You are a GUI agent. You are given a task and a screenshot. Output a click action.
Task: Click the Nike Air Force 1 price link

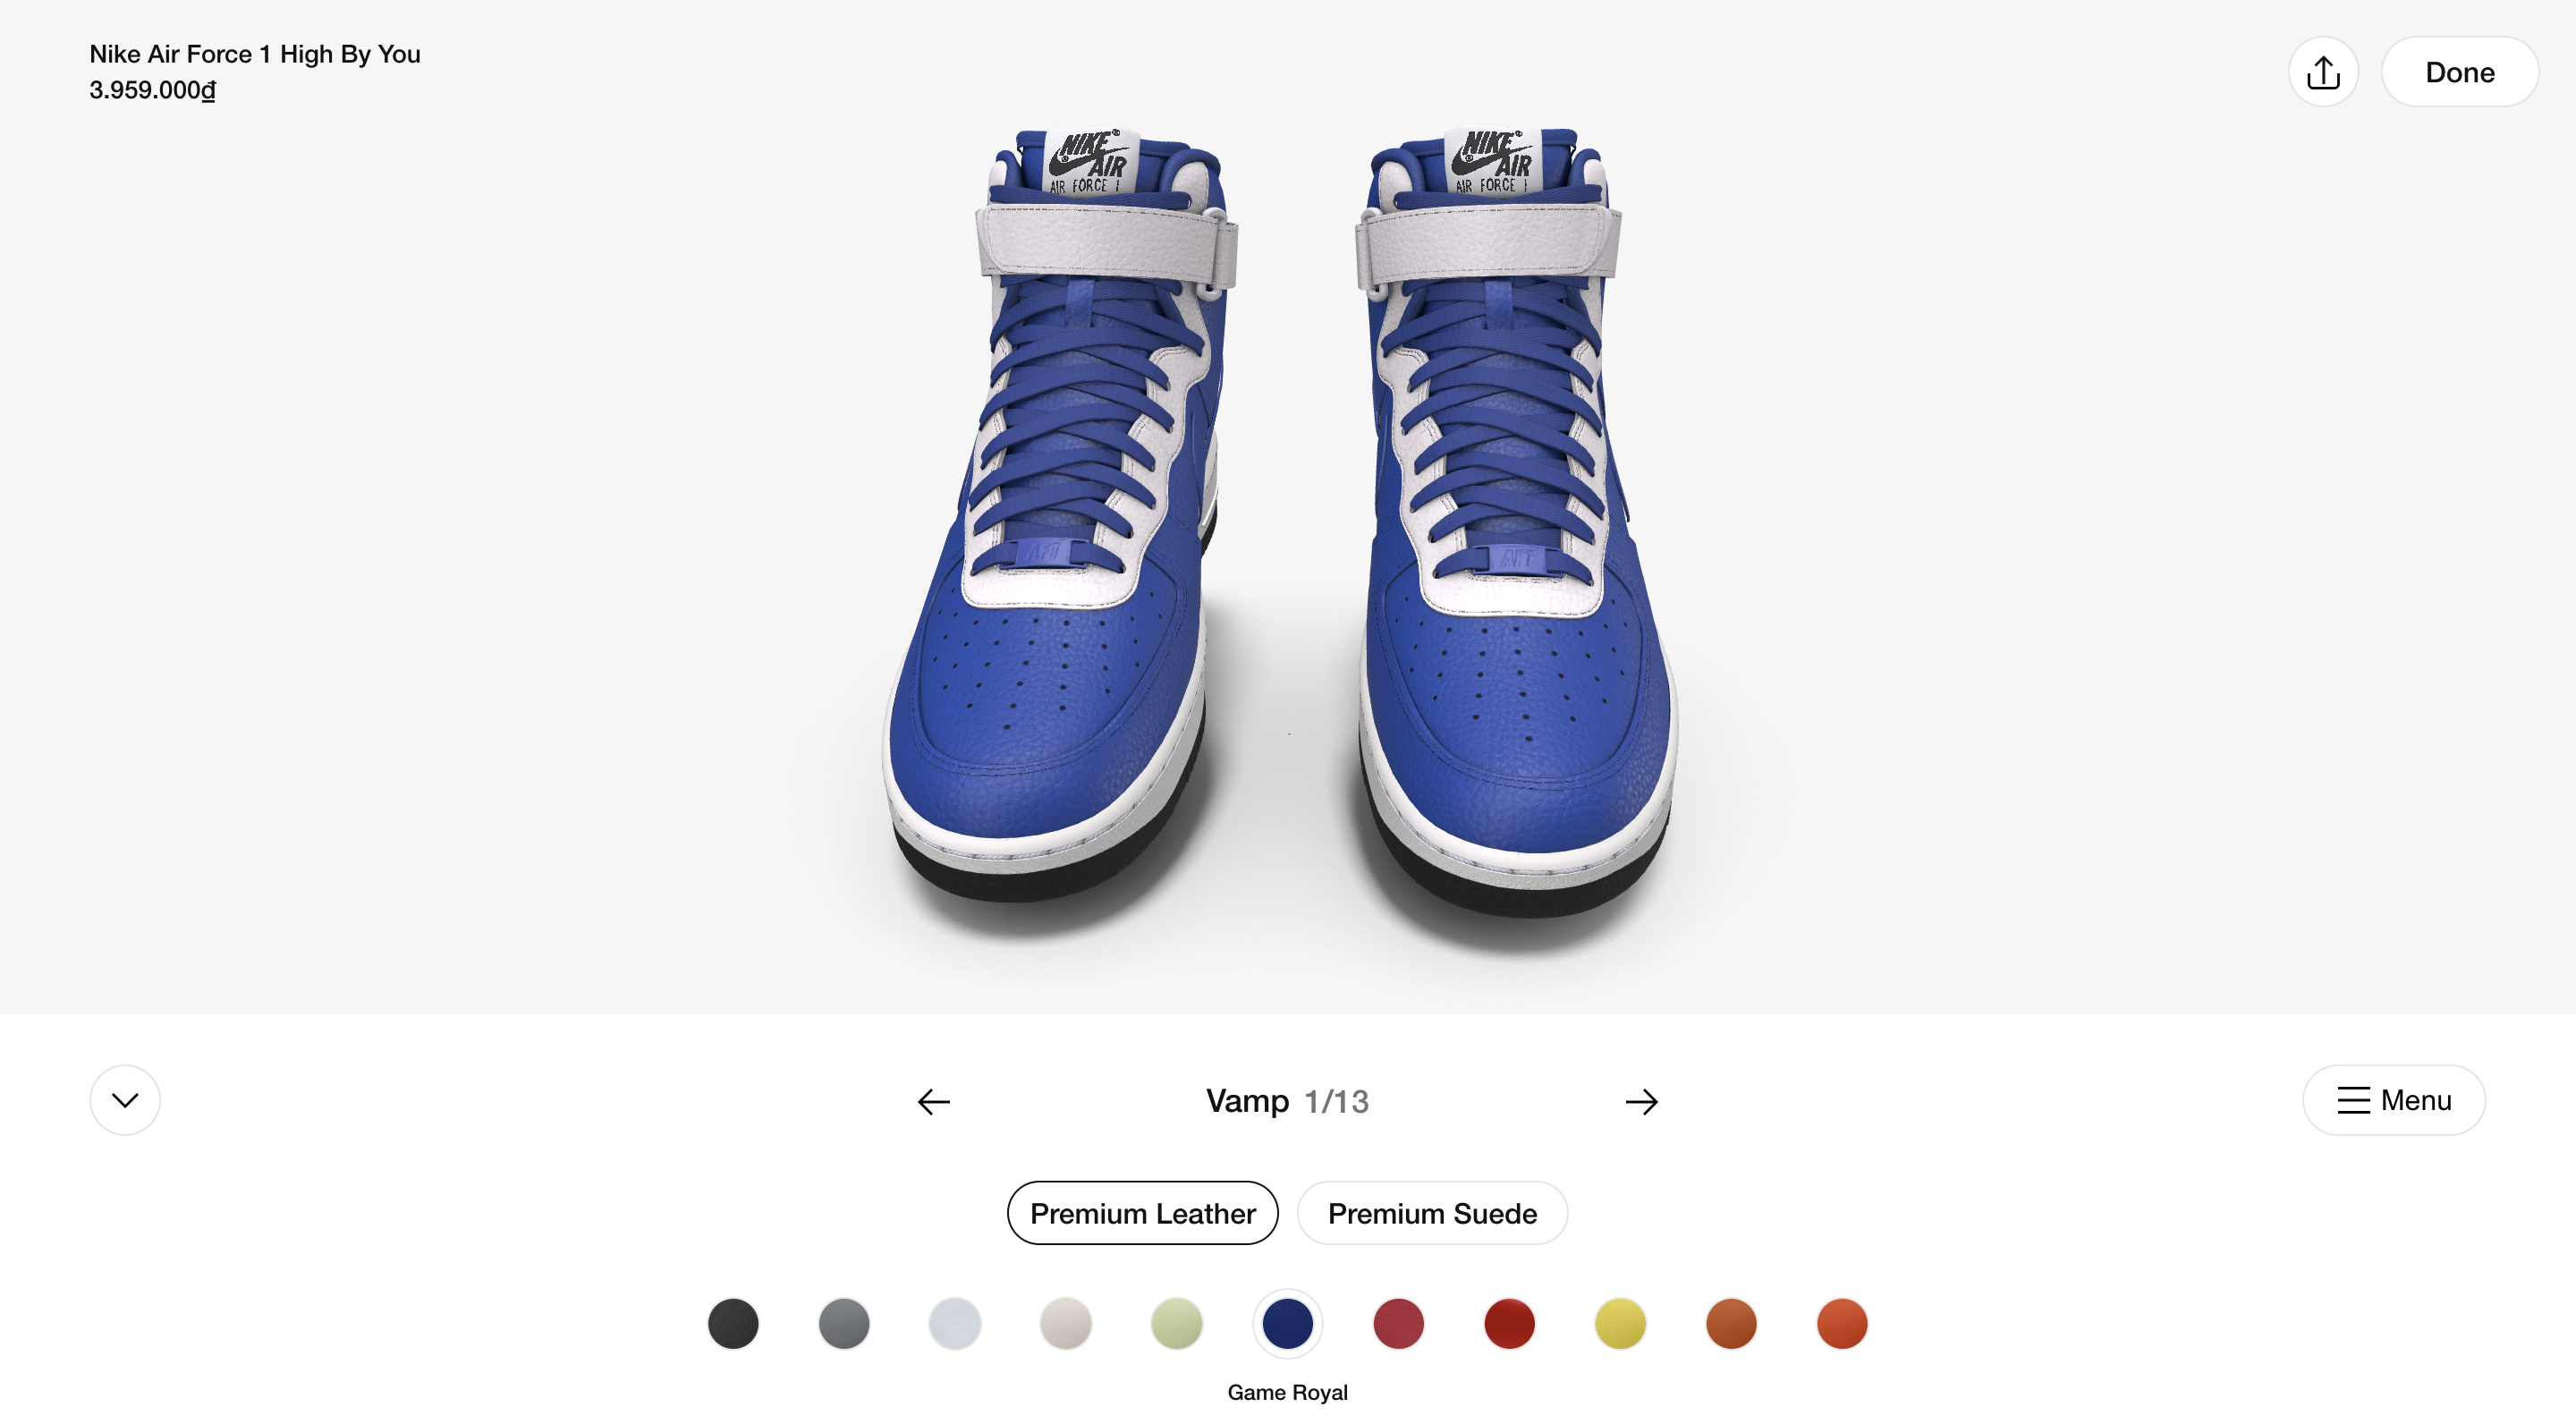[x=153, y=88]
